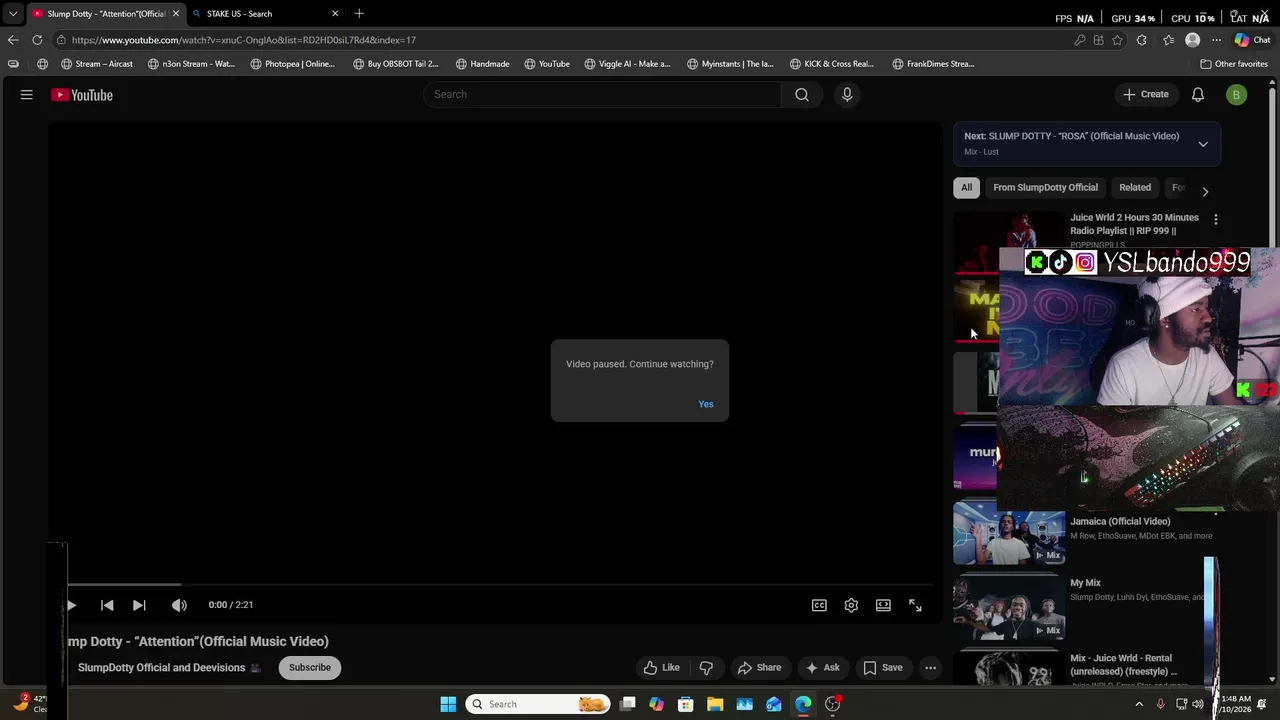Open the Ask AI button
The image size is (1280, 720).
pyautogui.click(x=822, y=667)
